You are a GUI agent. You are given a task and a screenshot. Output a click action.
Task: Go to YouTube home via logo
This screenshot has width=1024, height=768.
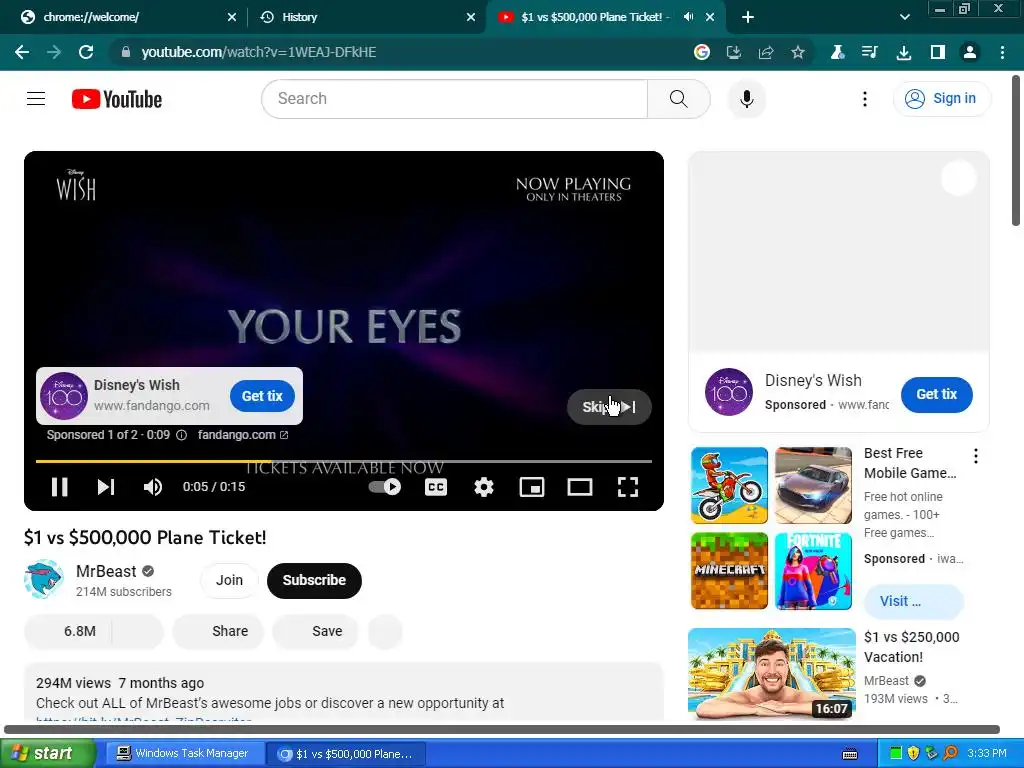tap(117, 99)
